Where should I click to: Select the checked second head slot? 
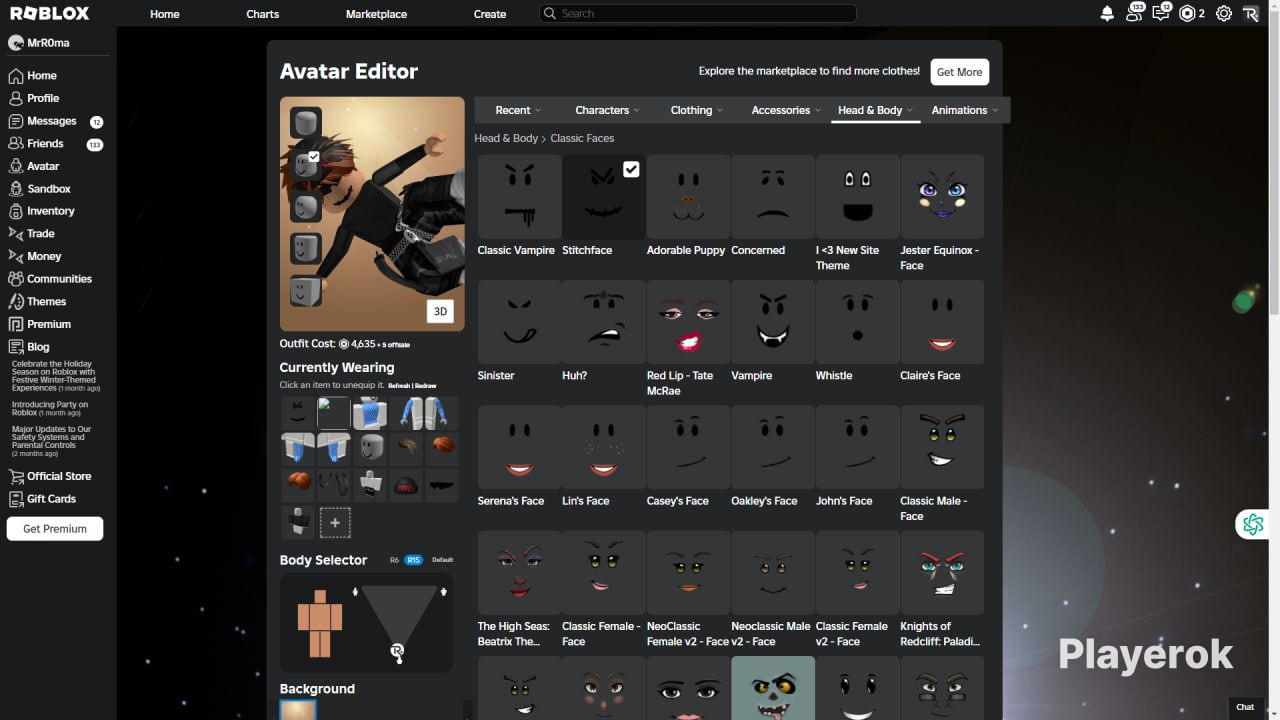(x=306, y=165)
